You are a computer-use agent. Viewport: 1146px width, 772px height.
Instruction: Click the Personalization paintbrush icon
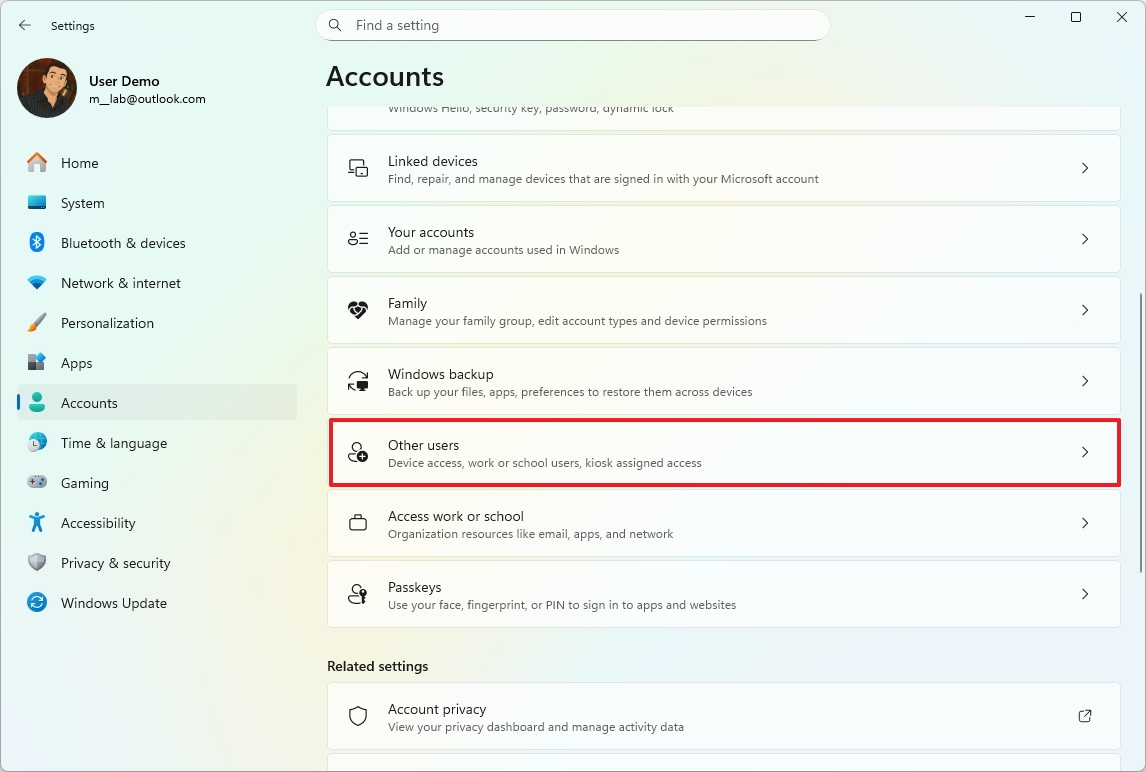(37, 322)
